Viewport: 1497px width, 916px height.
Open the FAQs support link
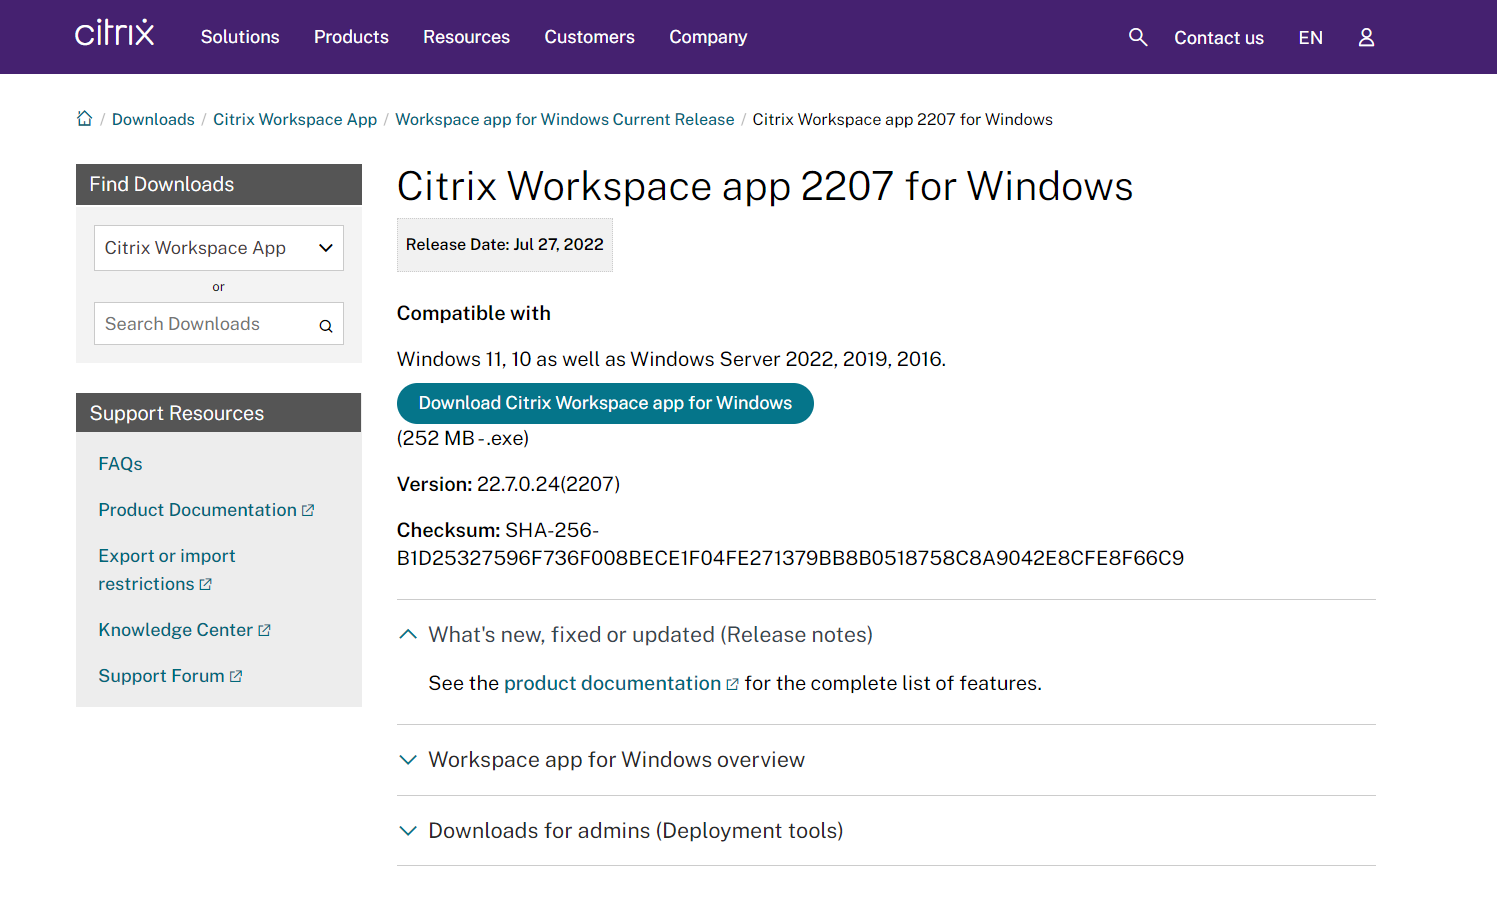click(120, 463)
